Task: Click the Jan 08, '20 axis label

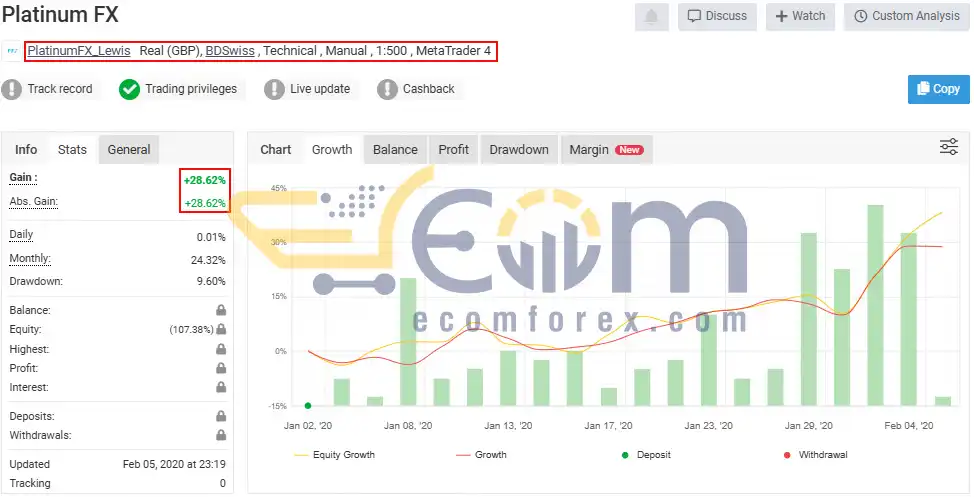Action: pos(408,426)
